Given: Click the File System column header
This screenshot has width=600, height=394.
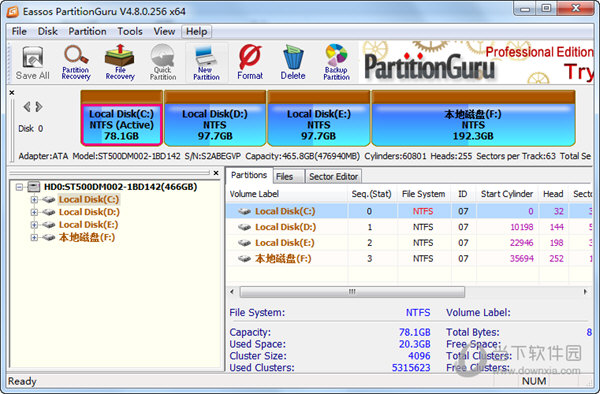Looking at the screenshot, I should 424,194.
